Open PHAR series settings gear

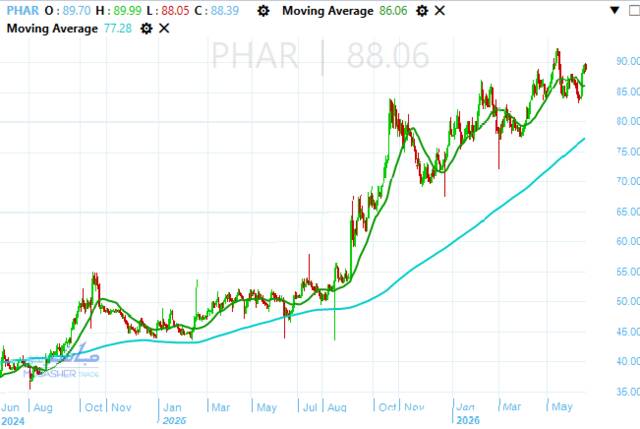(x=263, y=11)
